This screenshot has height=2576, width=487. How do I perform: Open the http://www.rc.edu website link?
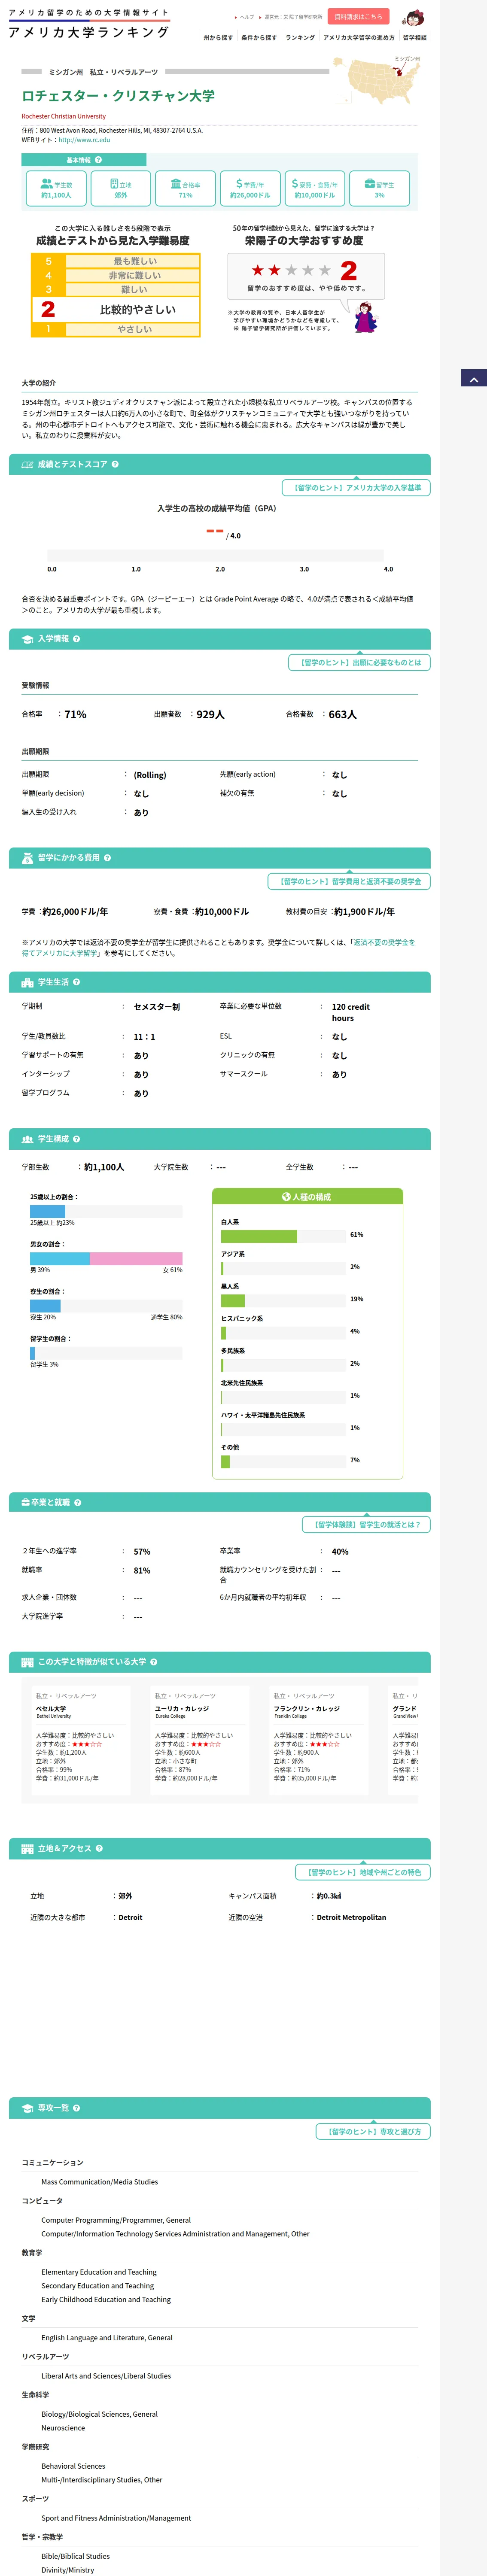coord(84,140)
